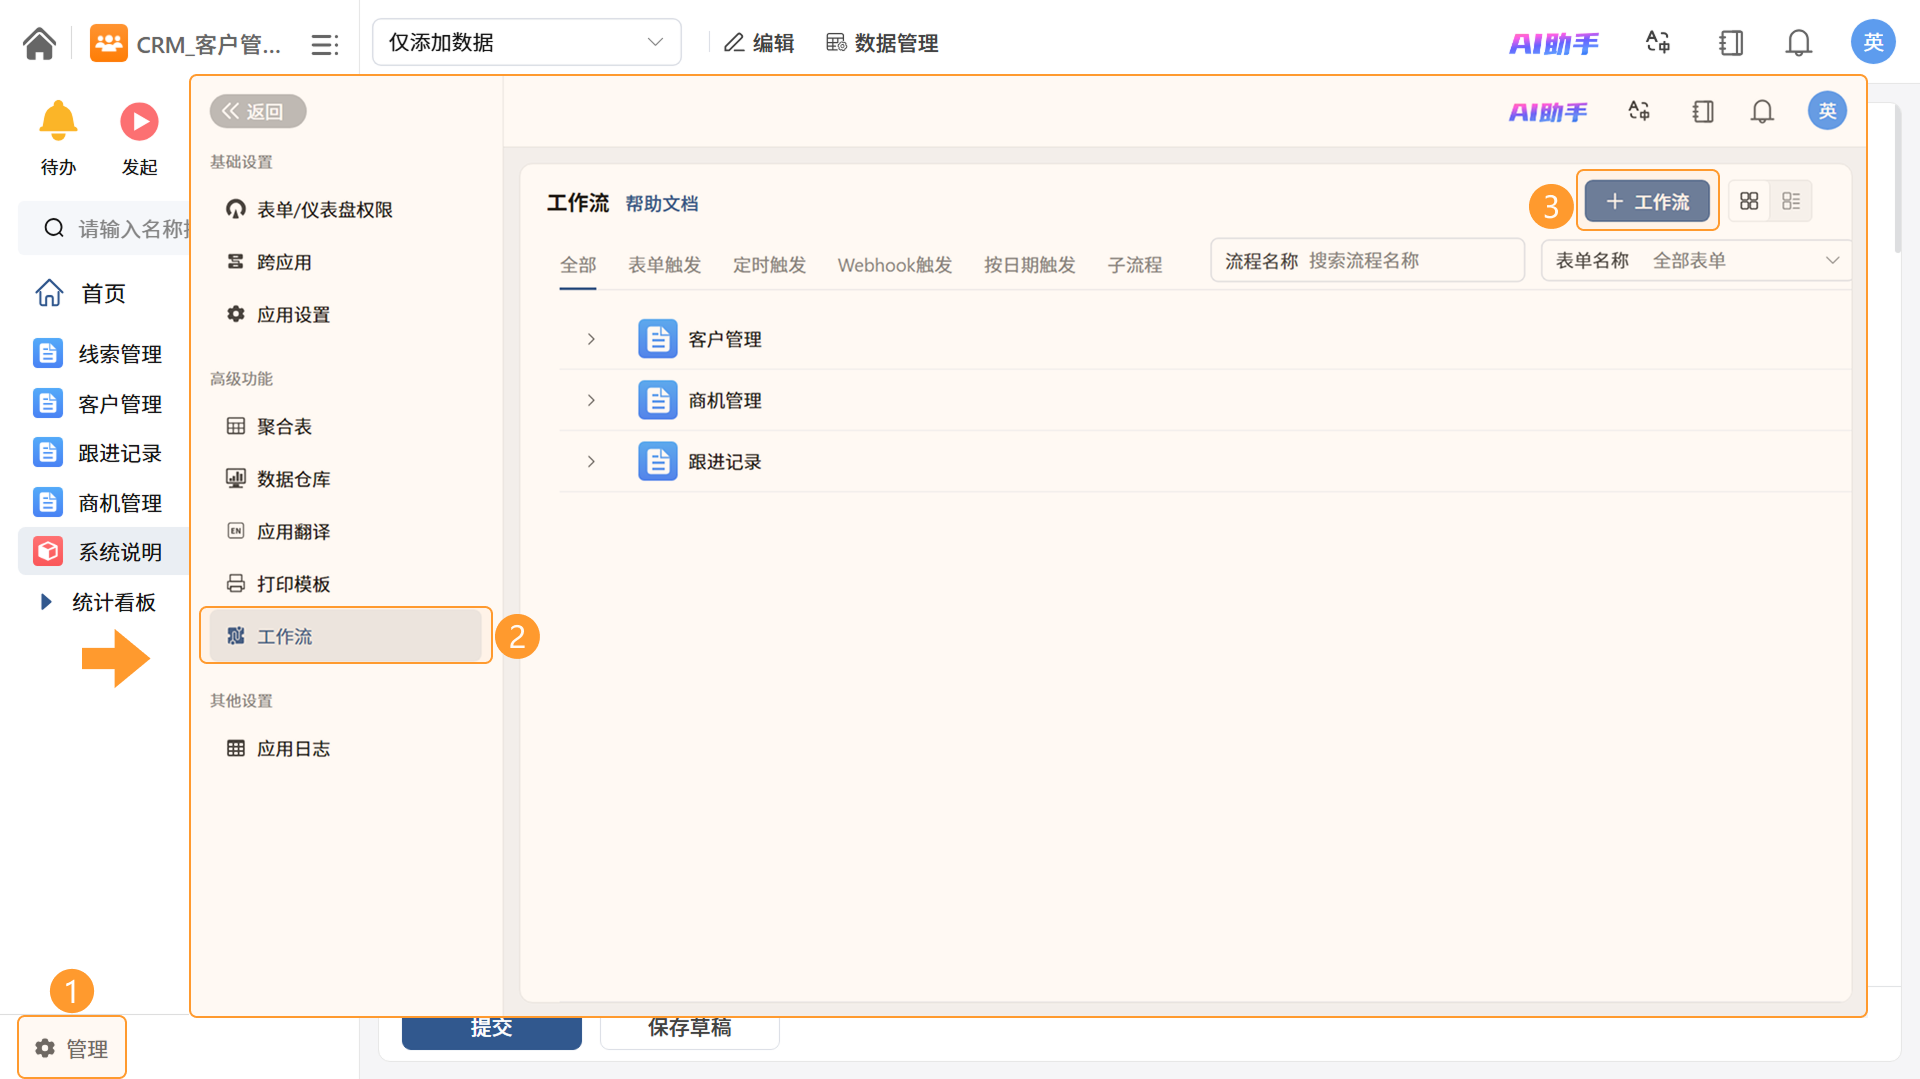Click the 编辑 button in top bar
Viewport: 1920px width, 1079px height.
click(x=759, y=43)
